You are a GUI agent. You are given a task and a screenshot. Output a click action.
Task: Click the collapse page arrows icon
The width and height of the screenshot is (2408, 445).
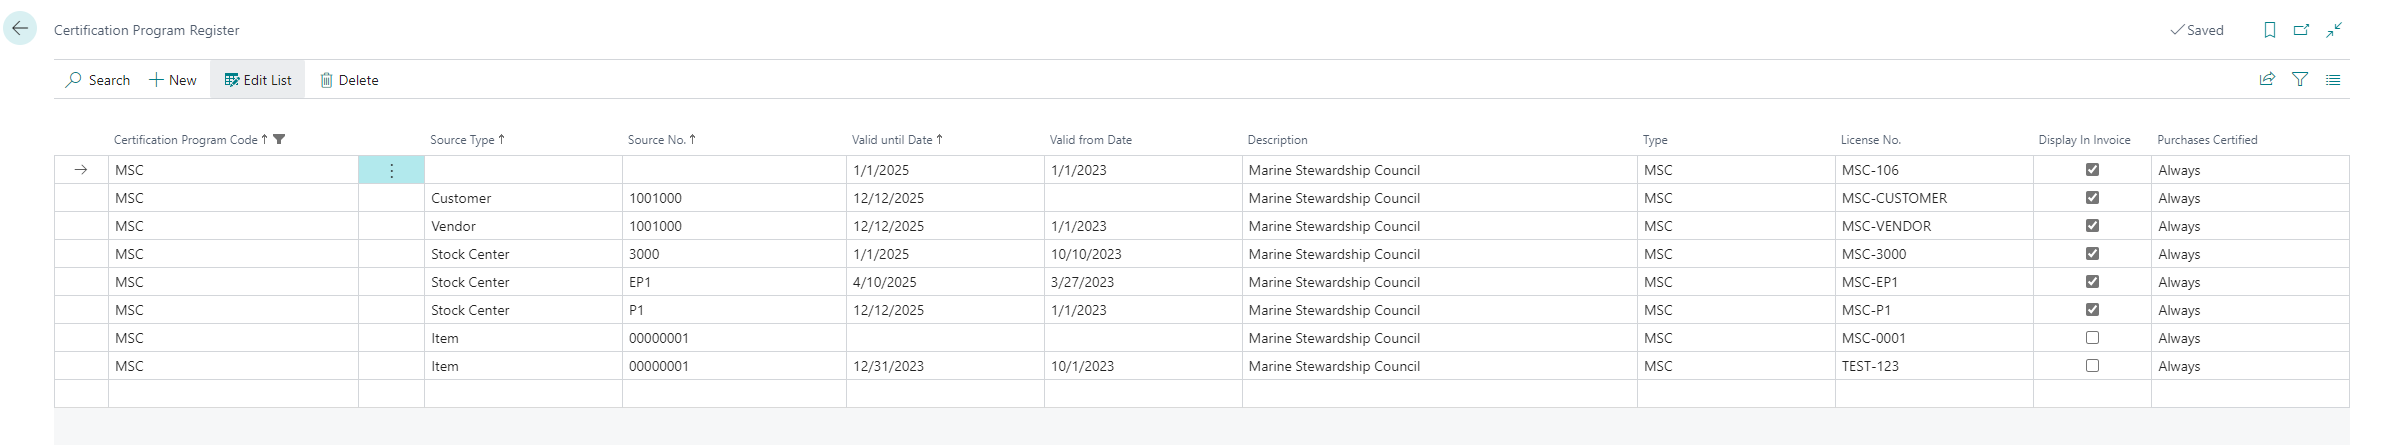click(2334, 30)
